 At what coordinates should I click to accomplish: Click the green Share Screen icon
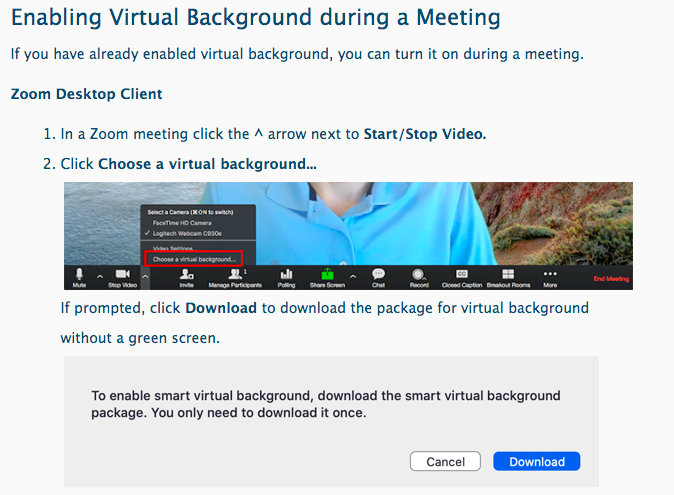point(326,273)
